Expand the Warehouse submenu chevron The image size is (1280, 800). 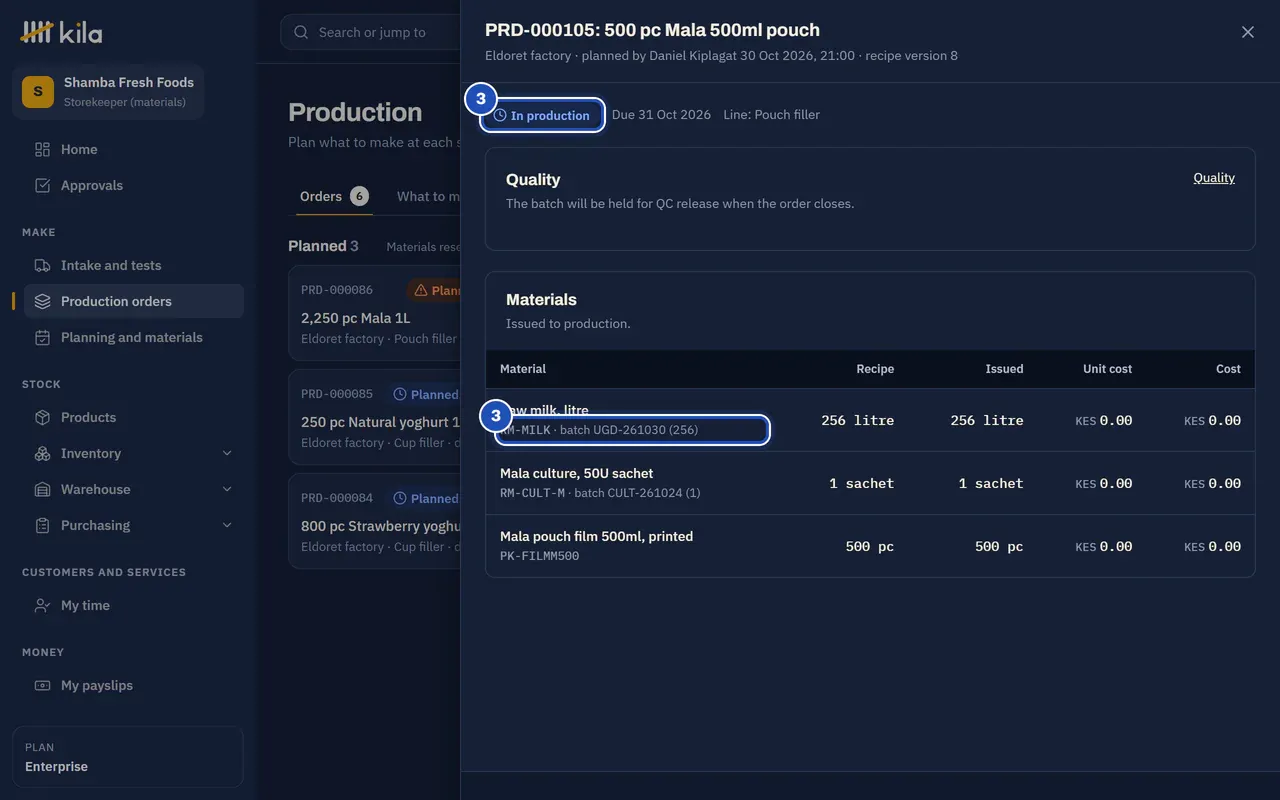point(227,489)
